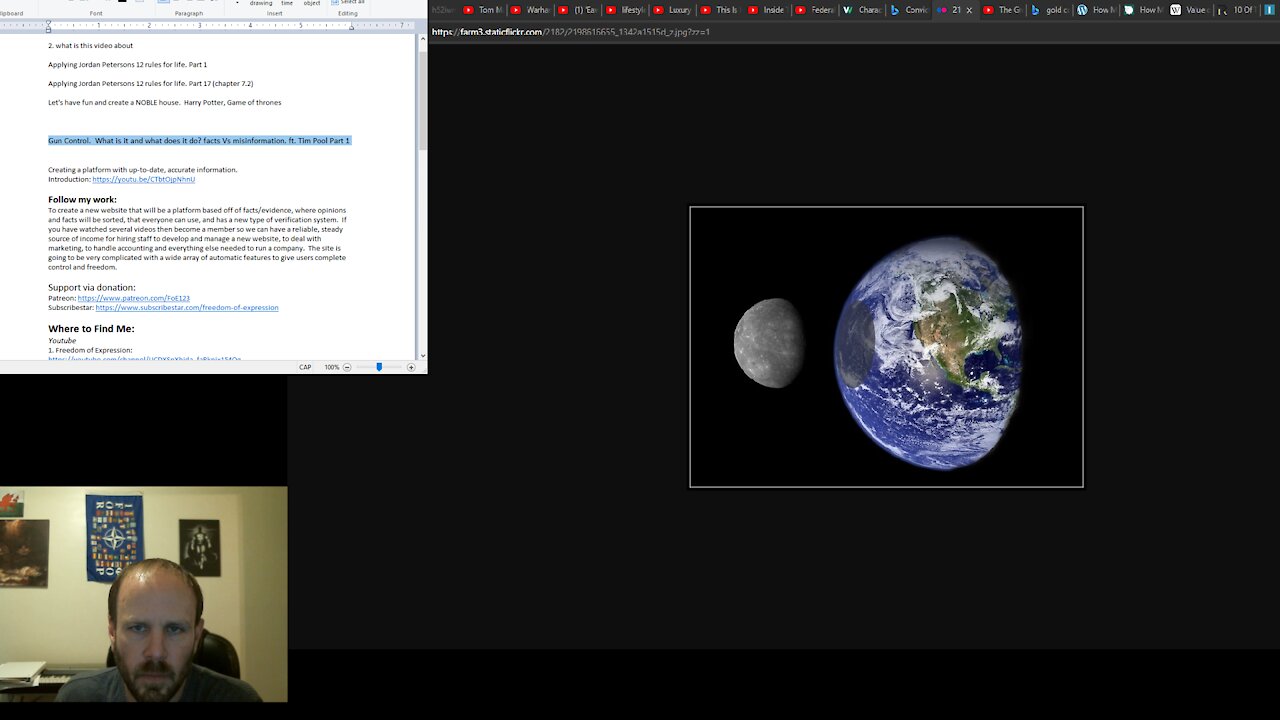Click the 'Support via donation:' heading
1280x720 pixels.
click(91, 287)
